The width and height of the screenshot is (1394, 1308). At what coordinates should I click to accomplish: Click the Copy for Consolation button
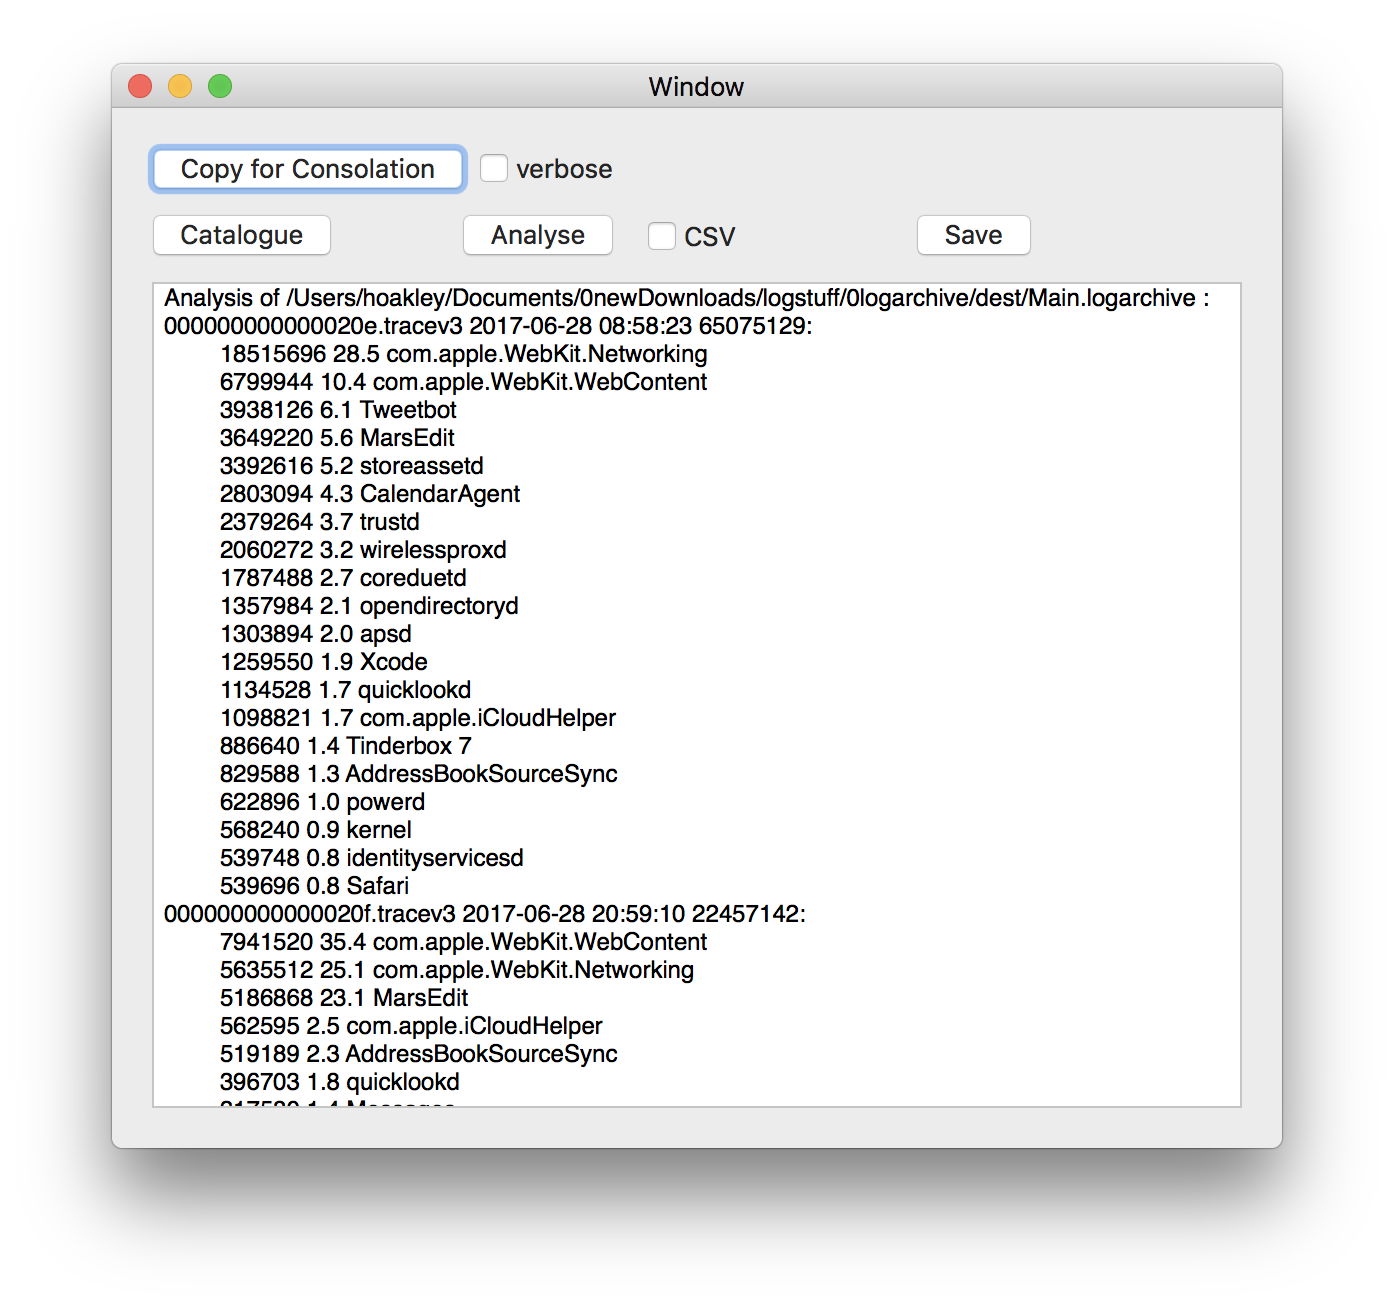[x=306, y=168]
